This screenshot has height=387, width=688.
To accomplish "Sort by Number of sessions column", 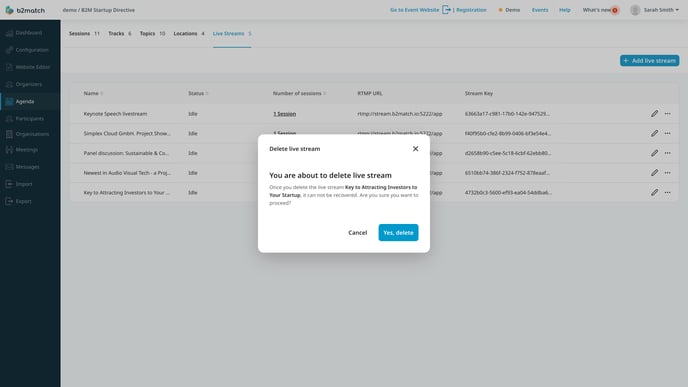I will pyautogui.click(x=299, y=93).
